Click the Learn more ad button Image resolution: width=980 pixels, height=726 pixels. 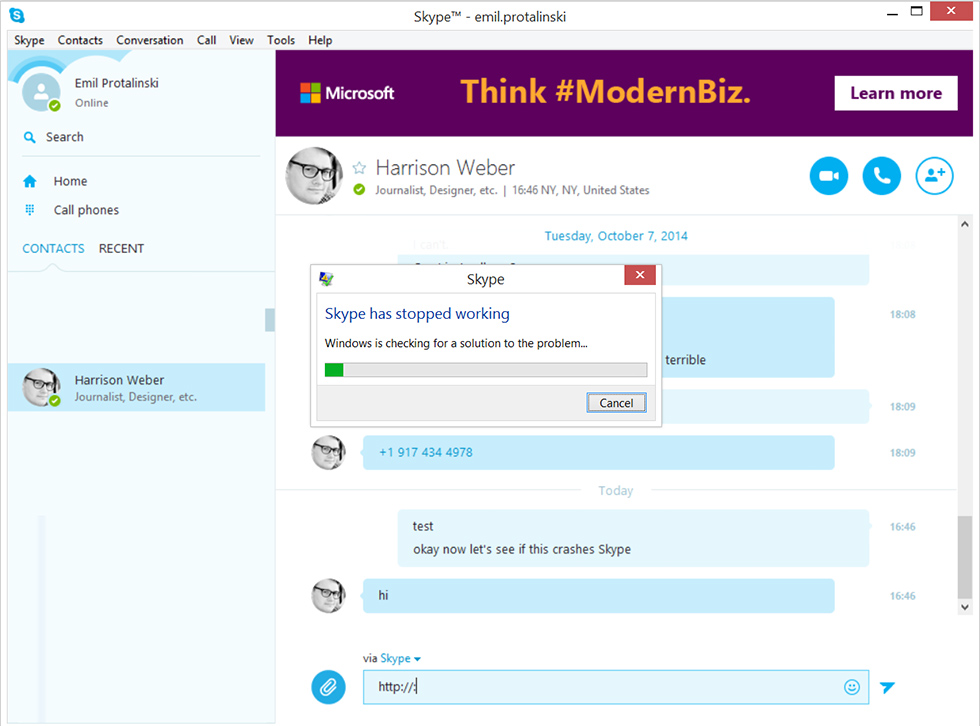(x=895, y=93)
